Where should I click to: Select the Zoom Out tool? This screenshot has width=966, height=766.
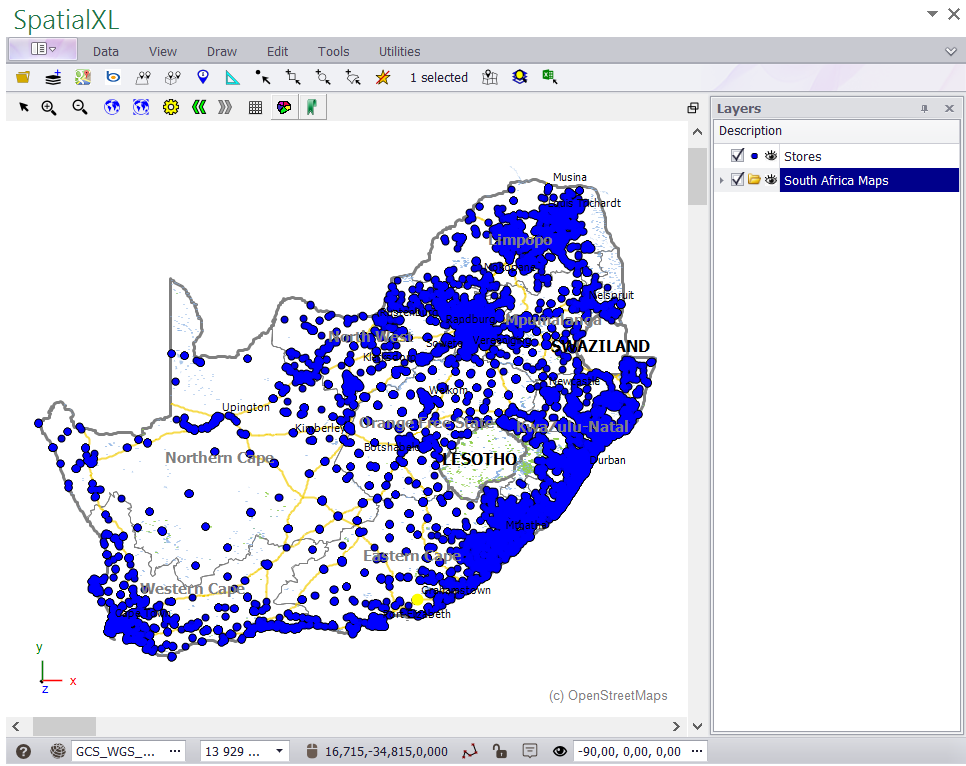point(79,107)
